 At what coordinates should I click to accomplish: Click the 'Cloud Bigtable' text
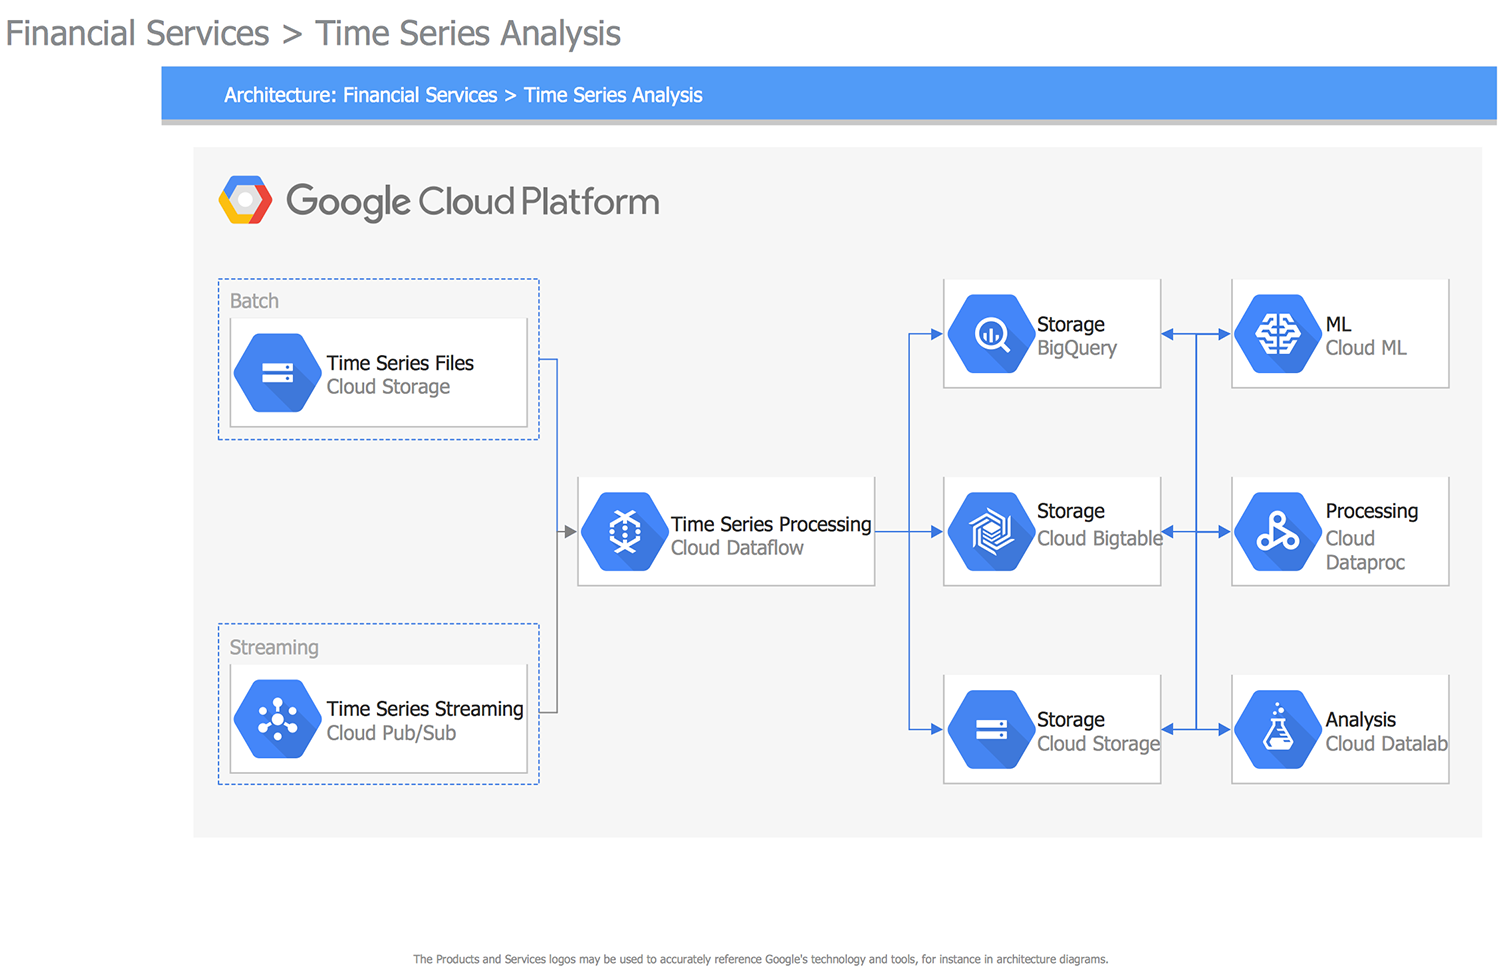point(1100,538)
